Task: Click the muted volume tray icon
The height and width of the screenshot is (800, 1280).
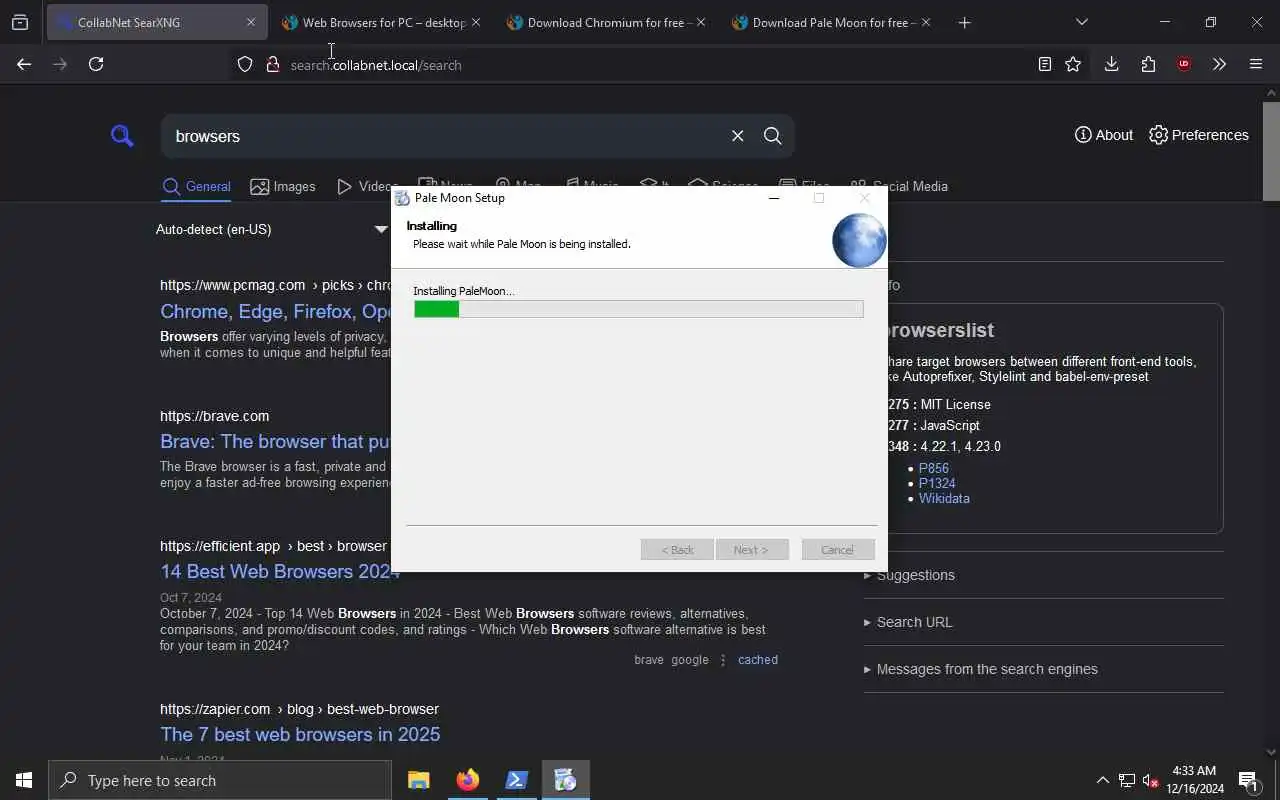Action: 1150,780
